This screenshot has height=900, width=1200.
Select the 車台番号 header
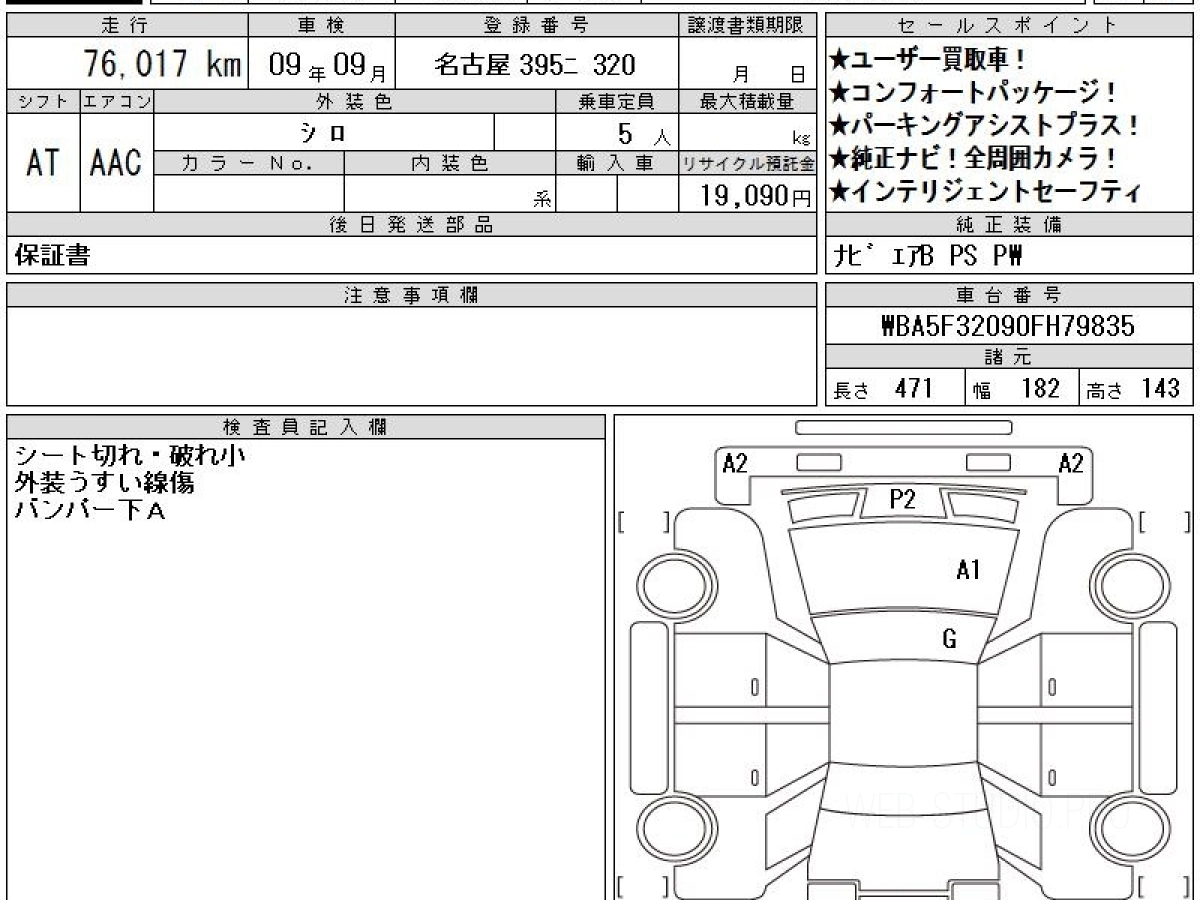[1009, 295]
